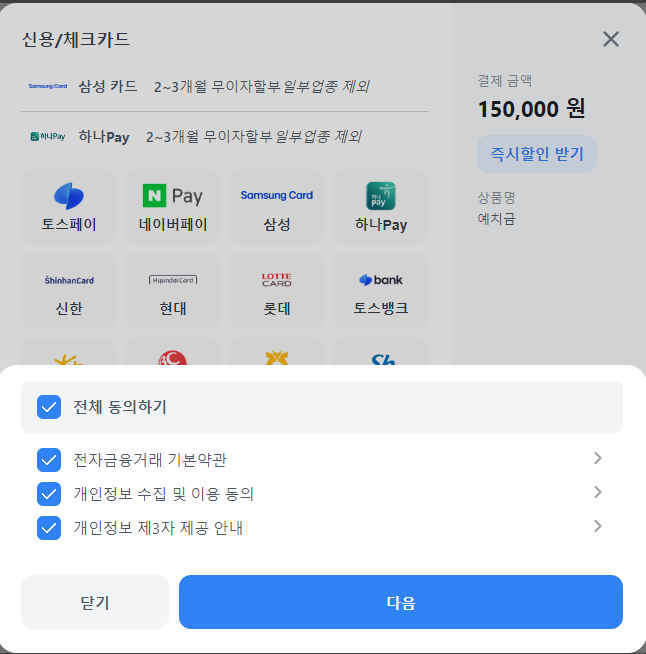Click the blue 다음 button
The width and height of the screenshot is (646, 654).
pos(401,602)
